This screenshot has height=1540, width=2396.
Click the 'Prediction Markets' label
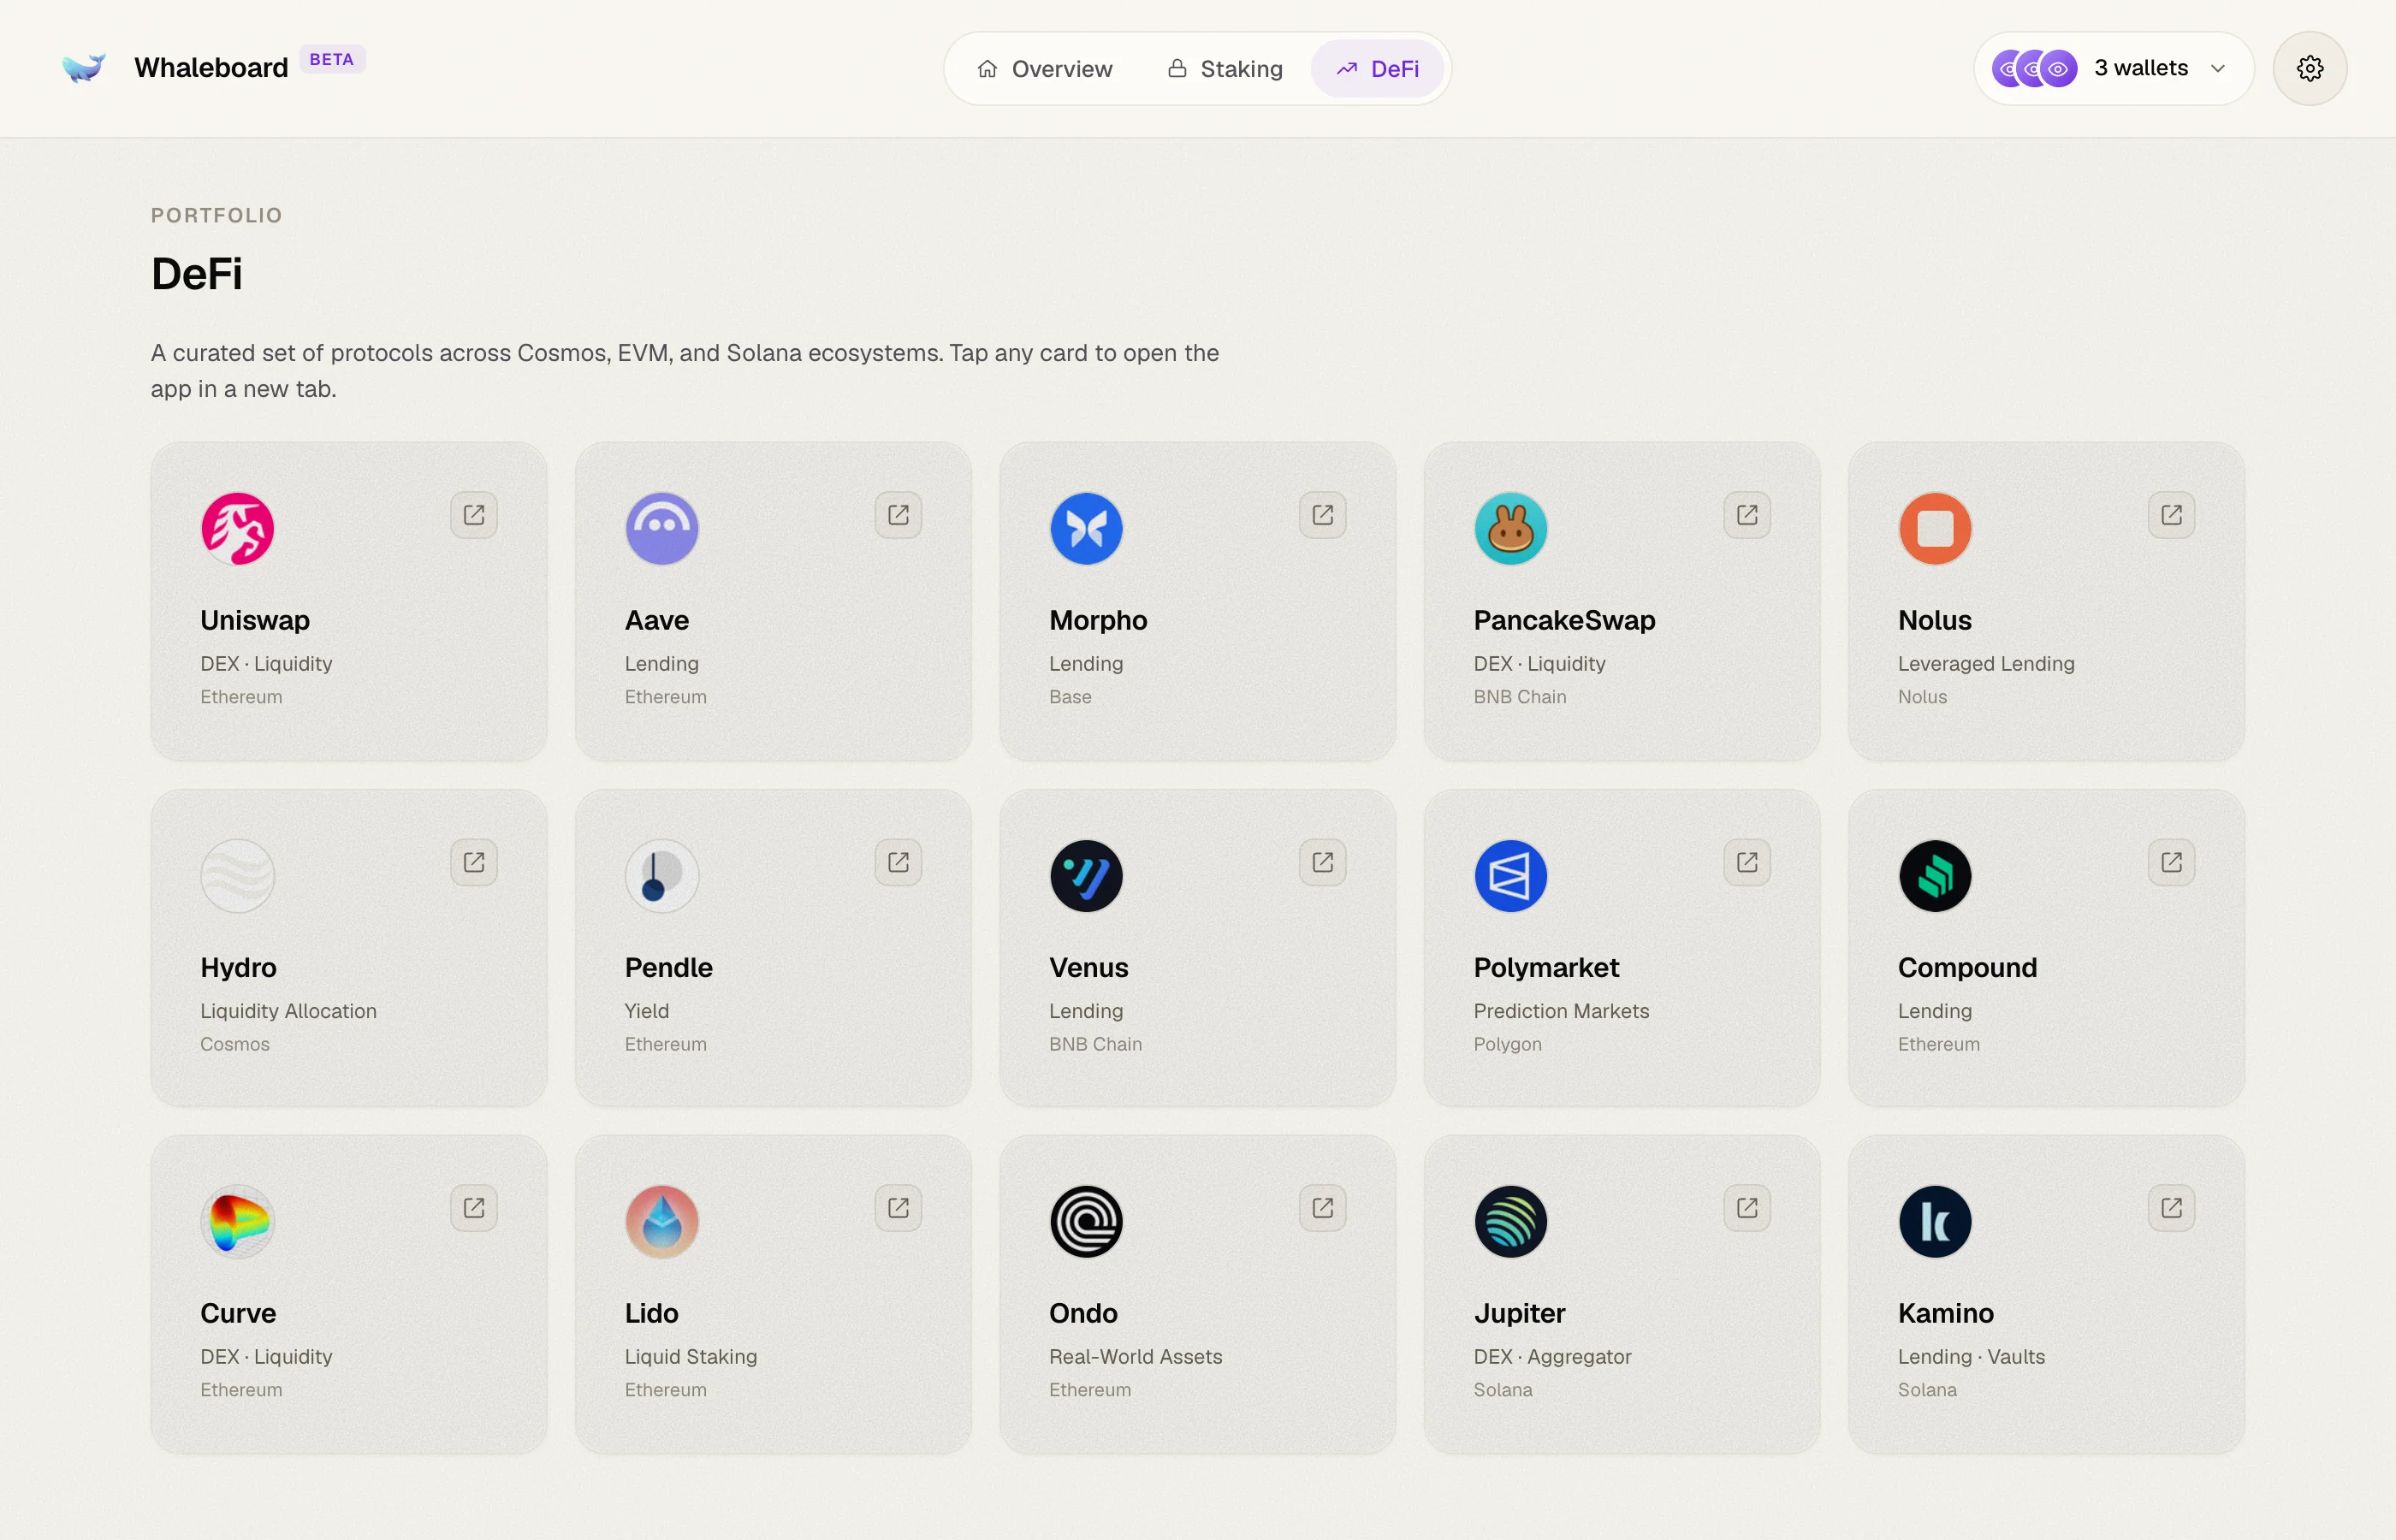click(1561, 1011)
